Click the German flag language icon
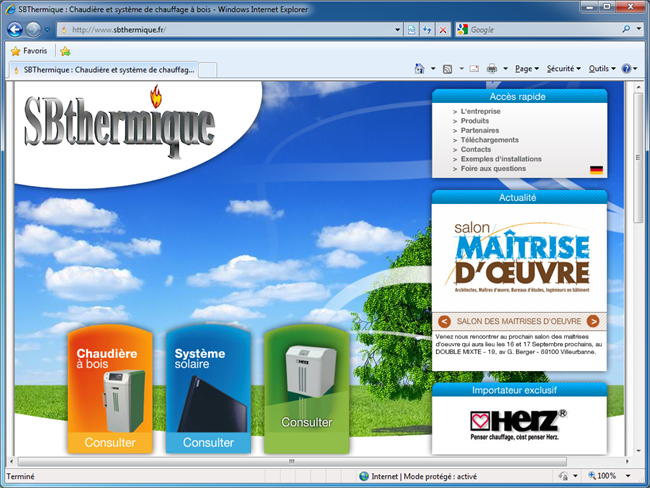Viewport: 650px width, 488px height. [596, 170]
